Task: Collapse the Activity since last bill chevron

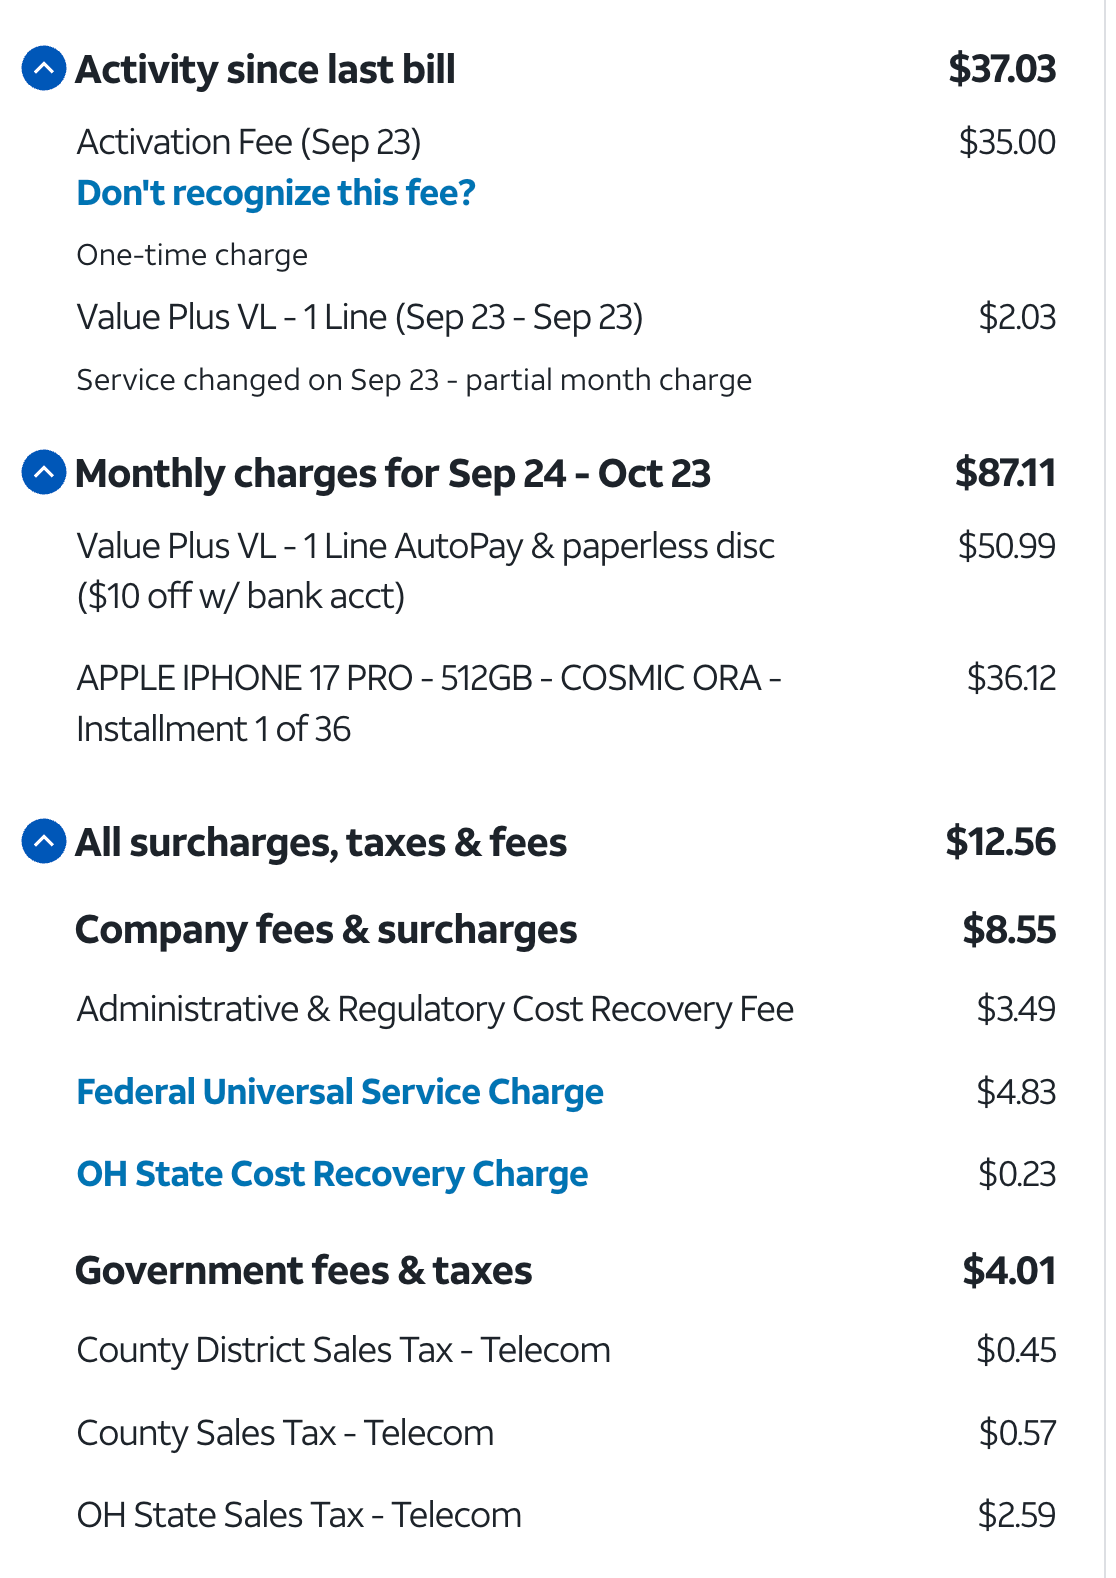Action: point(44,69)
